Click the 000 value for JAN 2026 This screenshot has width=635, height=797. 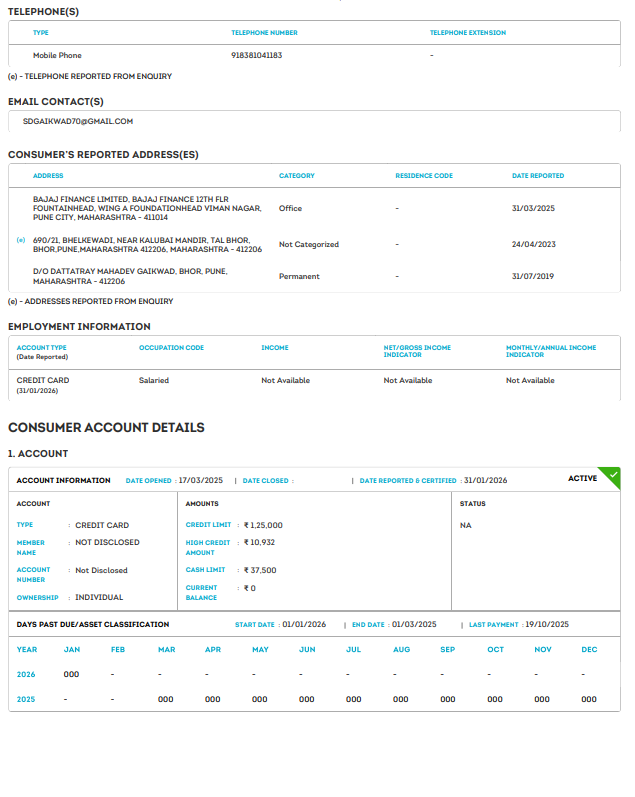coord(71,675)
